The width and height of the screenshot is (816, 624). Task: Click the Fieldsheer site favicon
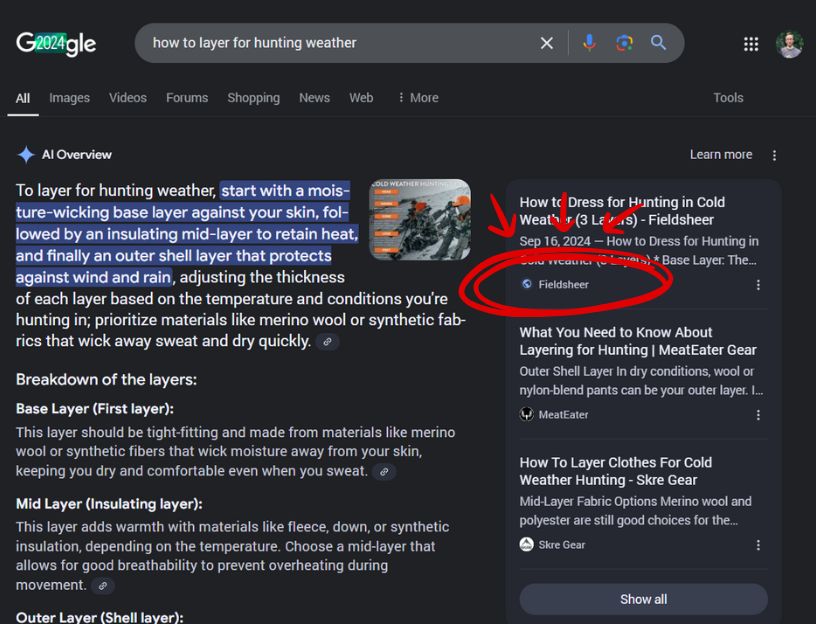click(527, 284)
